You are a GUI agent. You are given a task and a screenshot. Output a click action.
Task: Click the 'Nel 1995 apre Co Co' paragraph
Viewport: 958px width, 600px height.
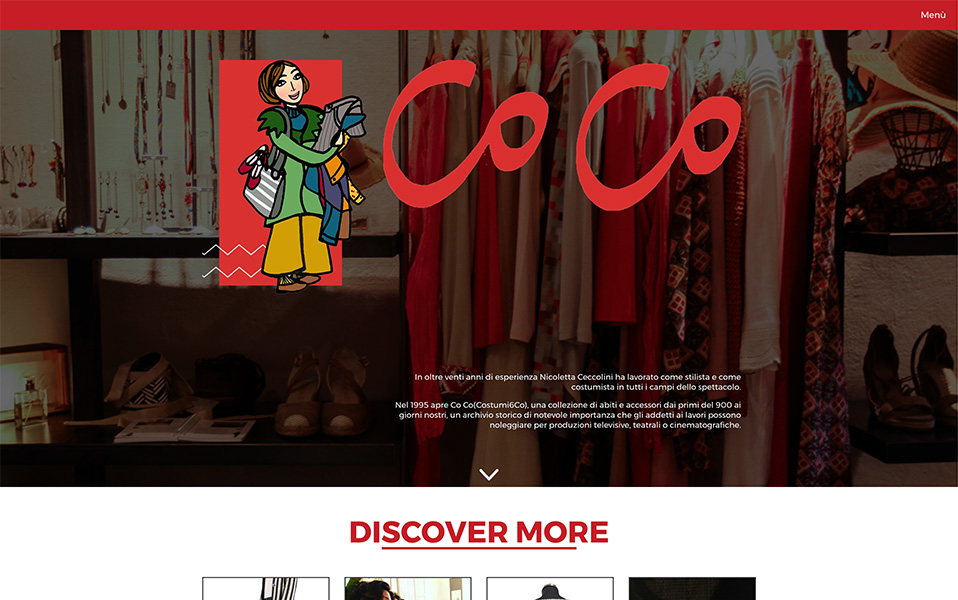click(568, 415)
